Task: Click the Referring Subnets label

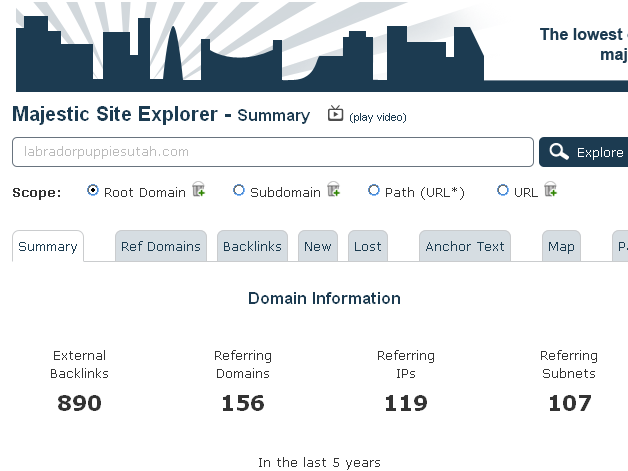Action: click(x=569, y=364)
